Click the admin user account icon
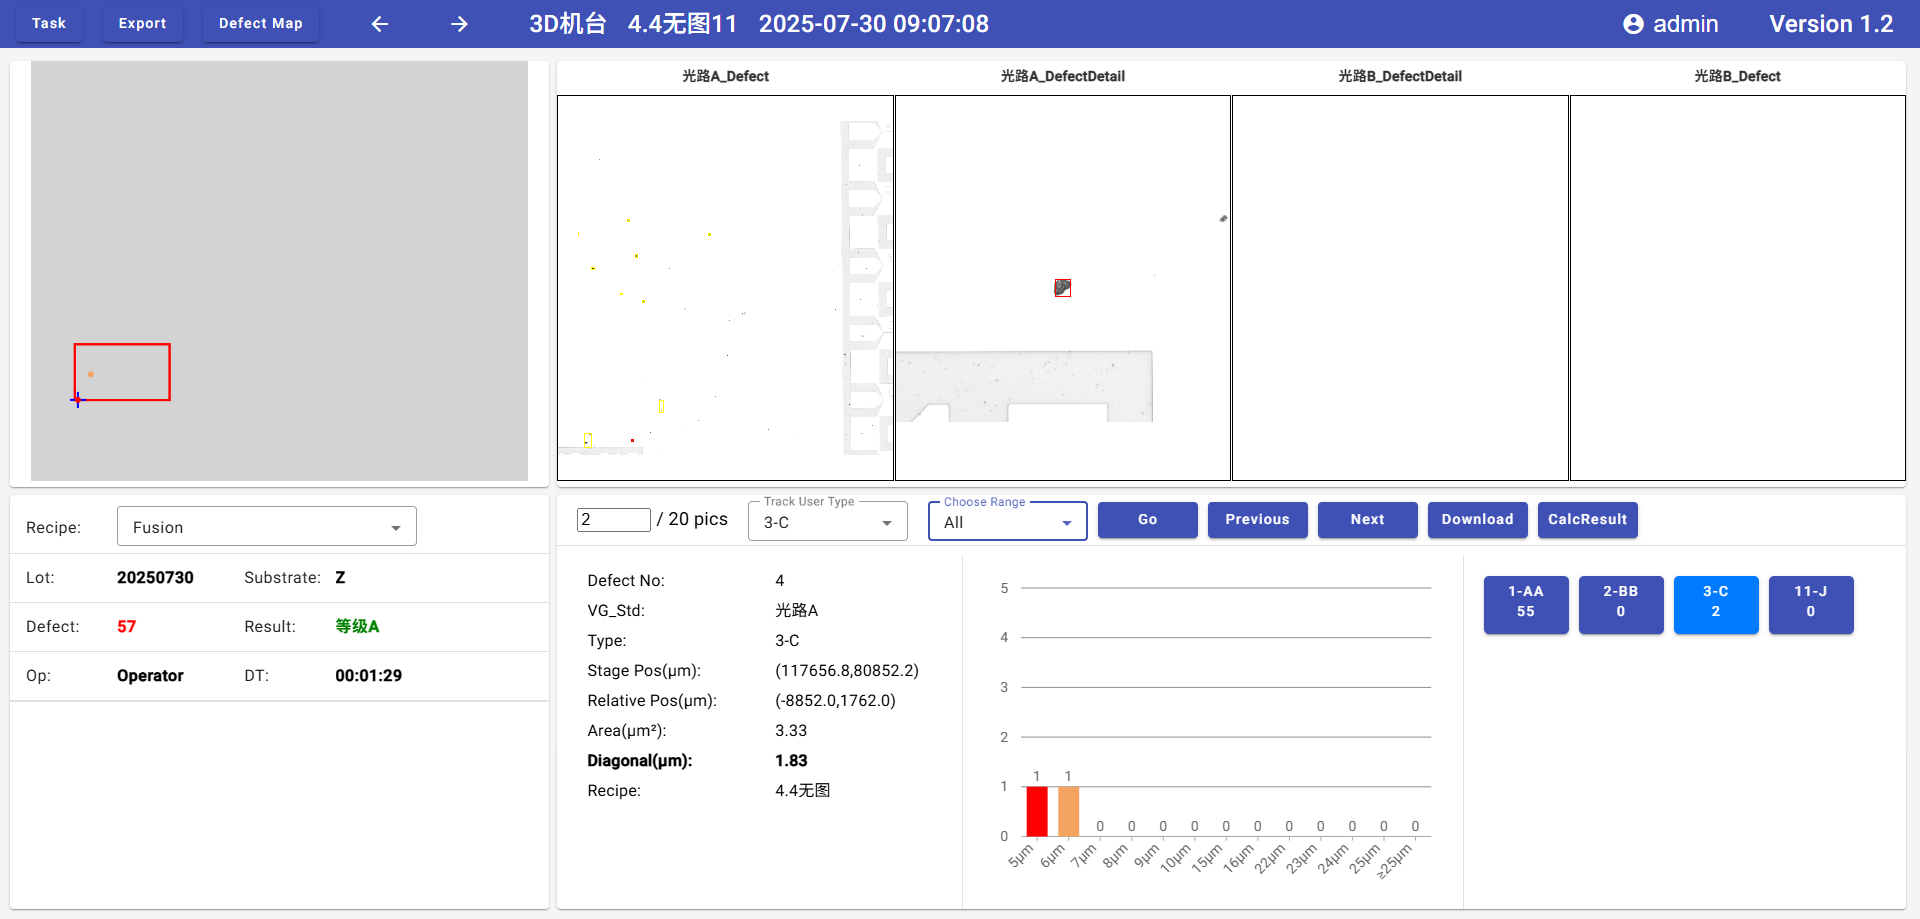The image size is (1920, 919). pos(1633,24)
